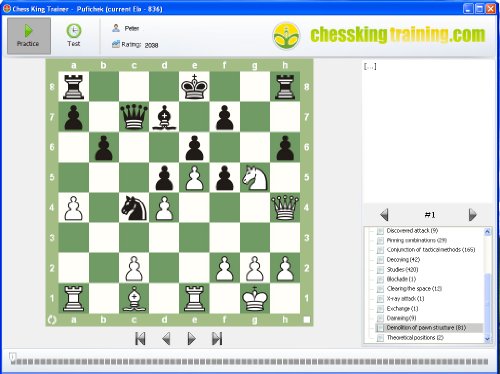Jump to last move button
Viewport: 500px width, 374px height.
click(217, 339)
